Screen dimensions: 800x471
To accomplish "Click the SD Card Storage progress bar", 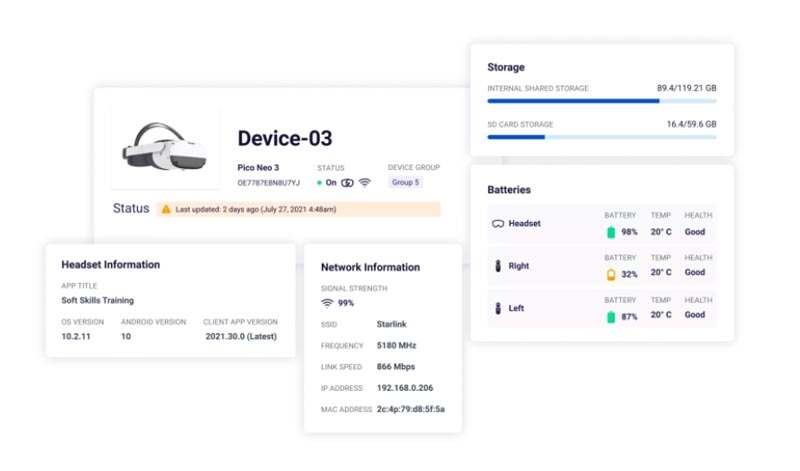I will point(601,137).
